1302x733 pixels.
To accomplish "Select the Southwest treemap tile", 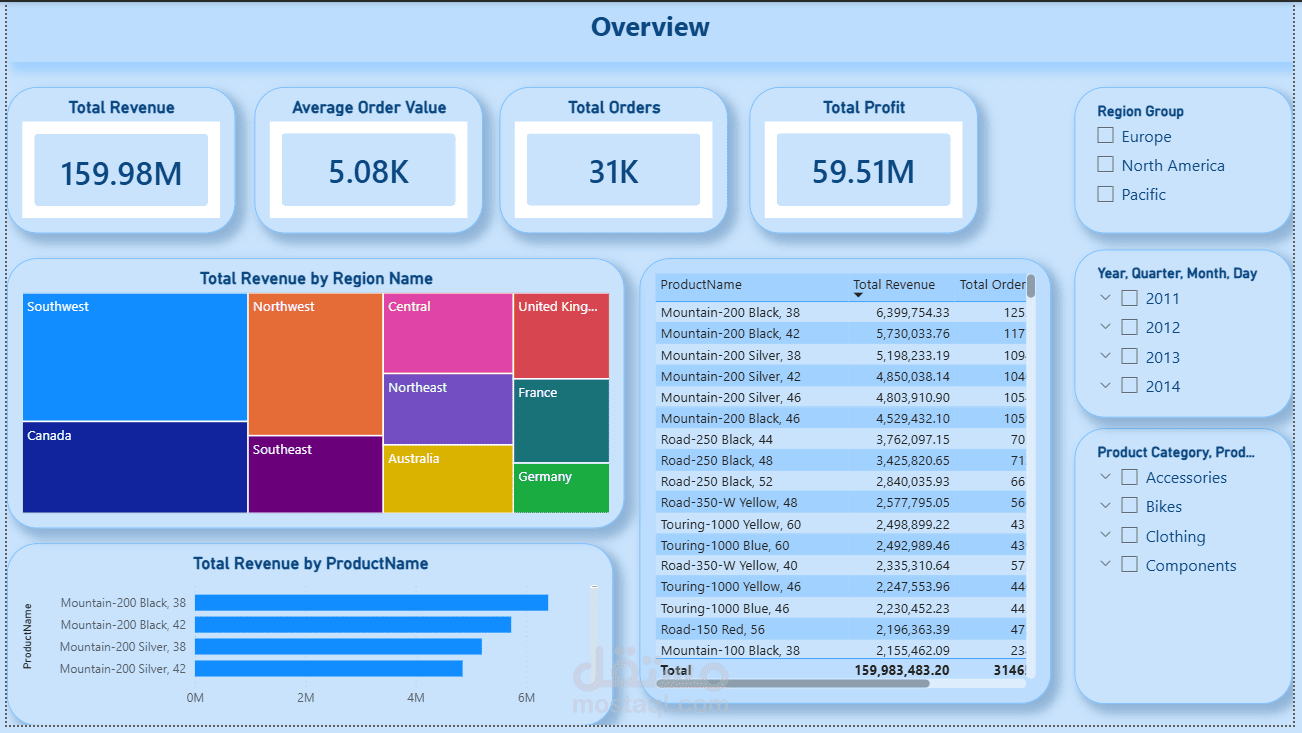I will (x=135, y=357).
